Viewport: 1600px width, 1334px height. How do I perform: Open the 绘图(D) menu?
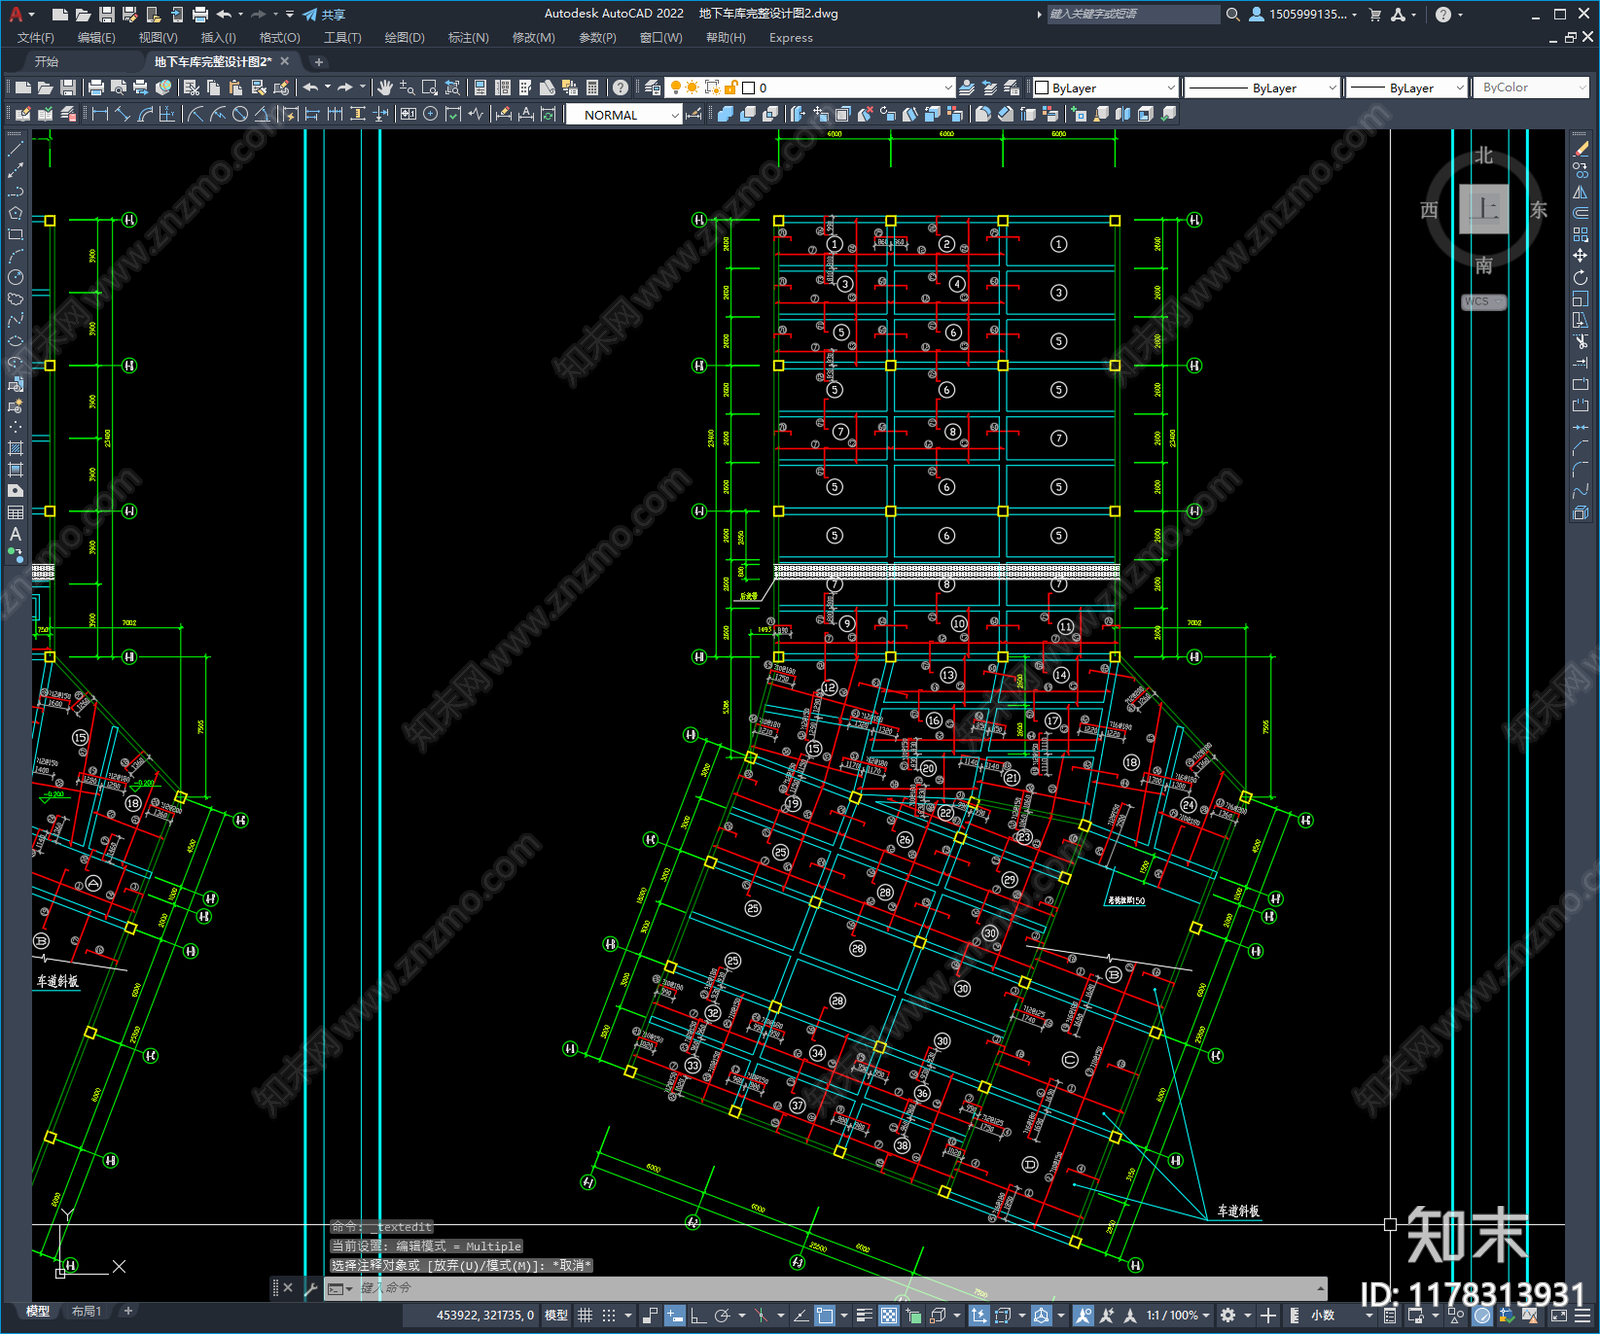click(405, 38)
